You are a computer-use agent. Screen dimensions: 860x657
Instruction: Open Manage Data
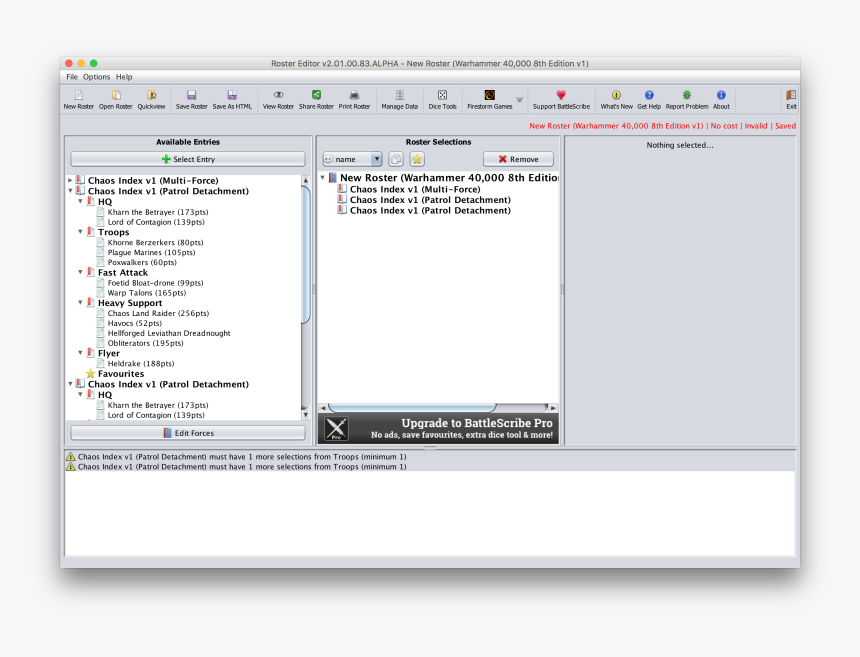pyautogui.click(x=399, y=99)
